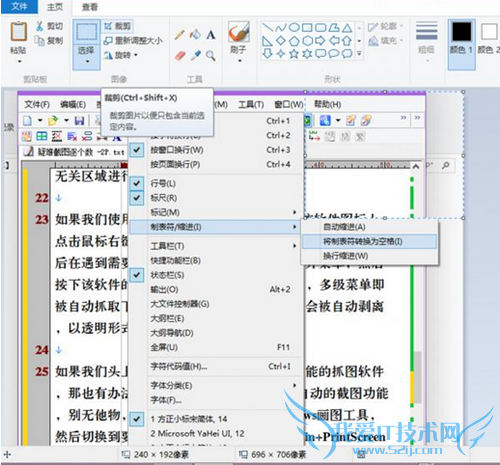This screenshot has width=500, height=465.
Task: Expand the 制表符/缩进(I) submenu entry
Action: [216, 227]
